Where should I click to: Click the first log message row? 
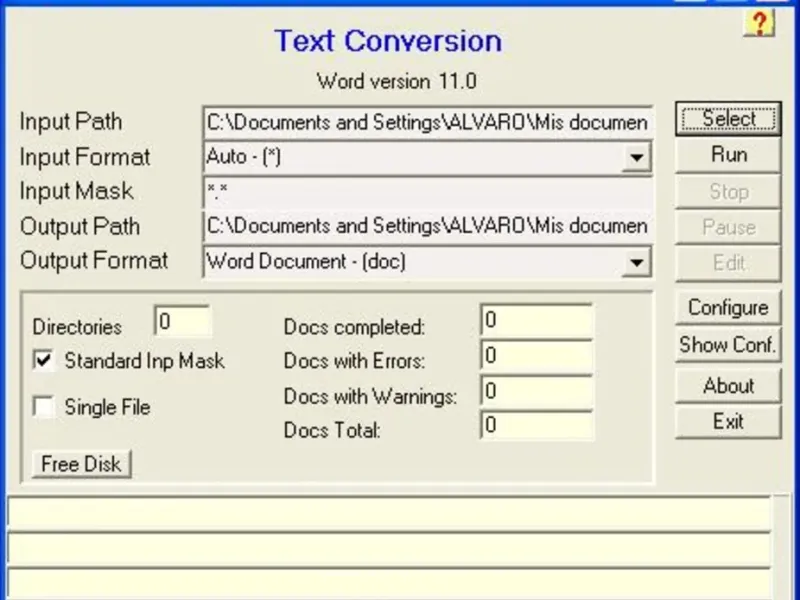(389, 513)
